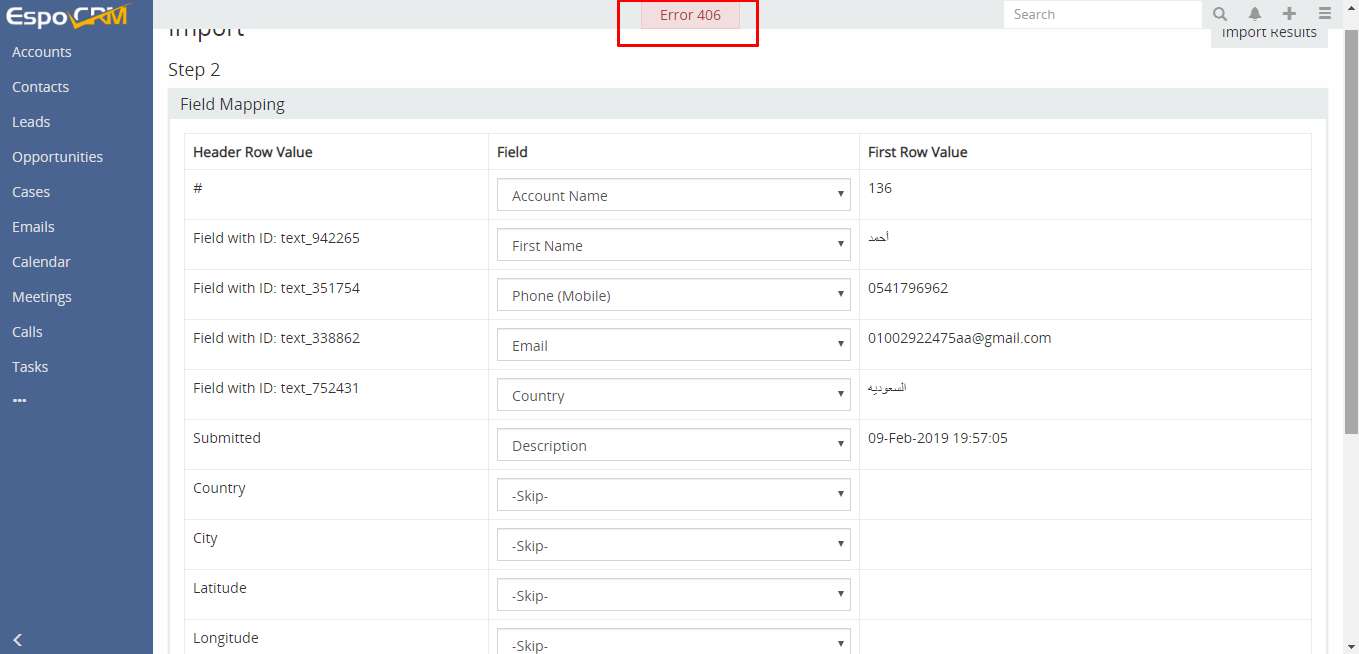Image resolution: width=1359 pixels, height=654 pixels.
Task: Navigate to Calendar in the sidebar
Action: point(42,262)
